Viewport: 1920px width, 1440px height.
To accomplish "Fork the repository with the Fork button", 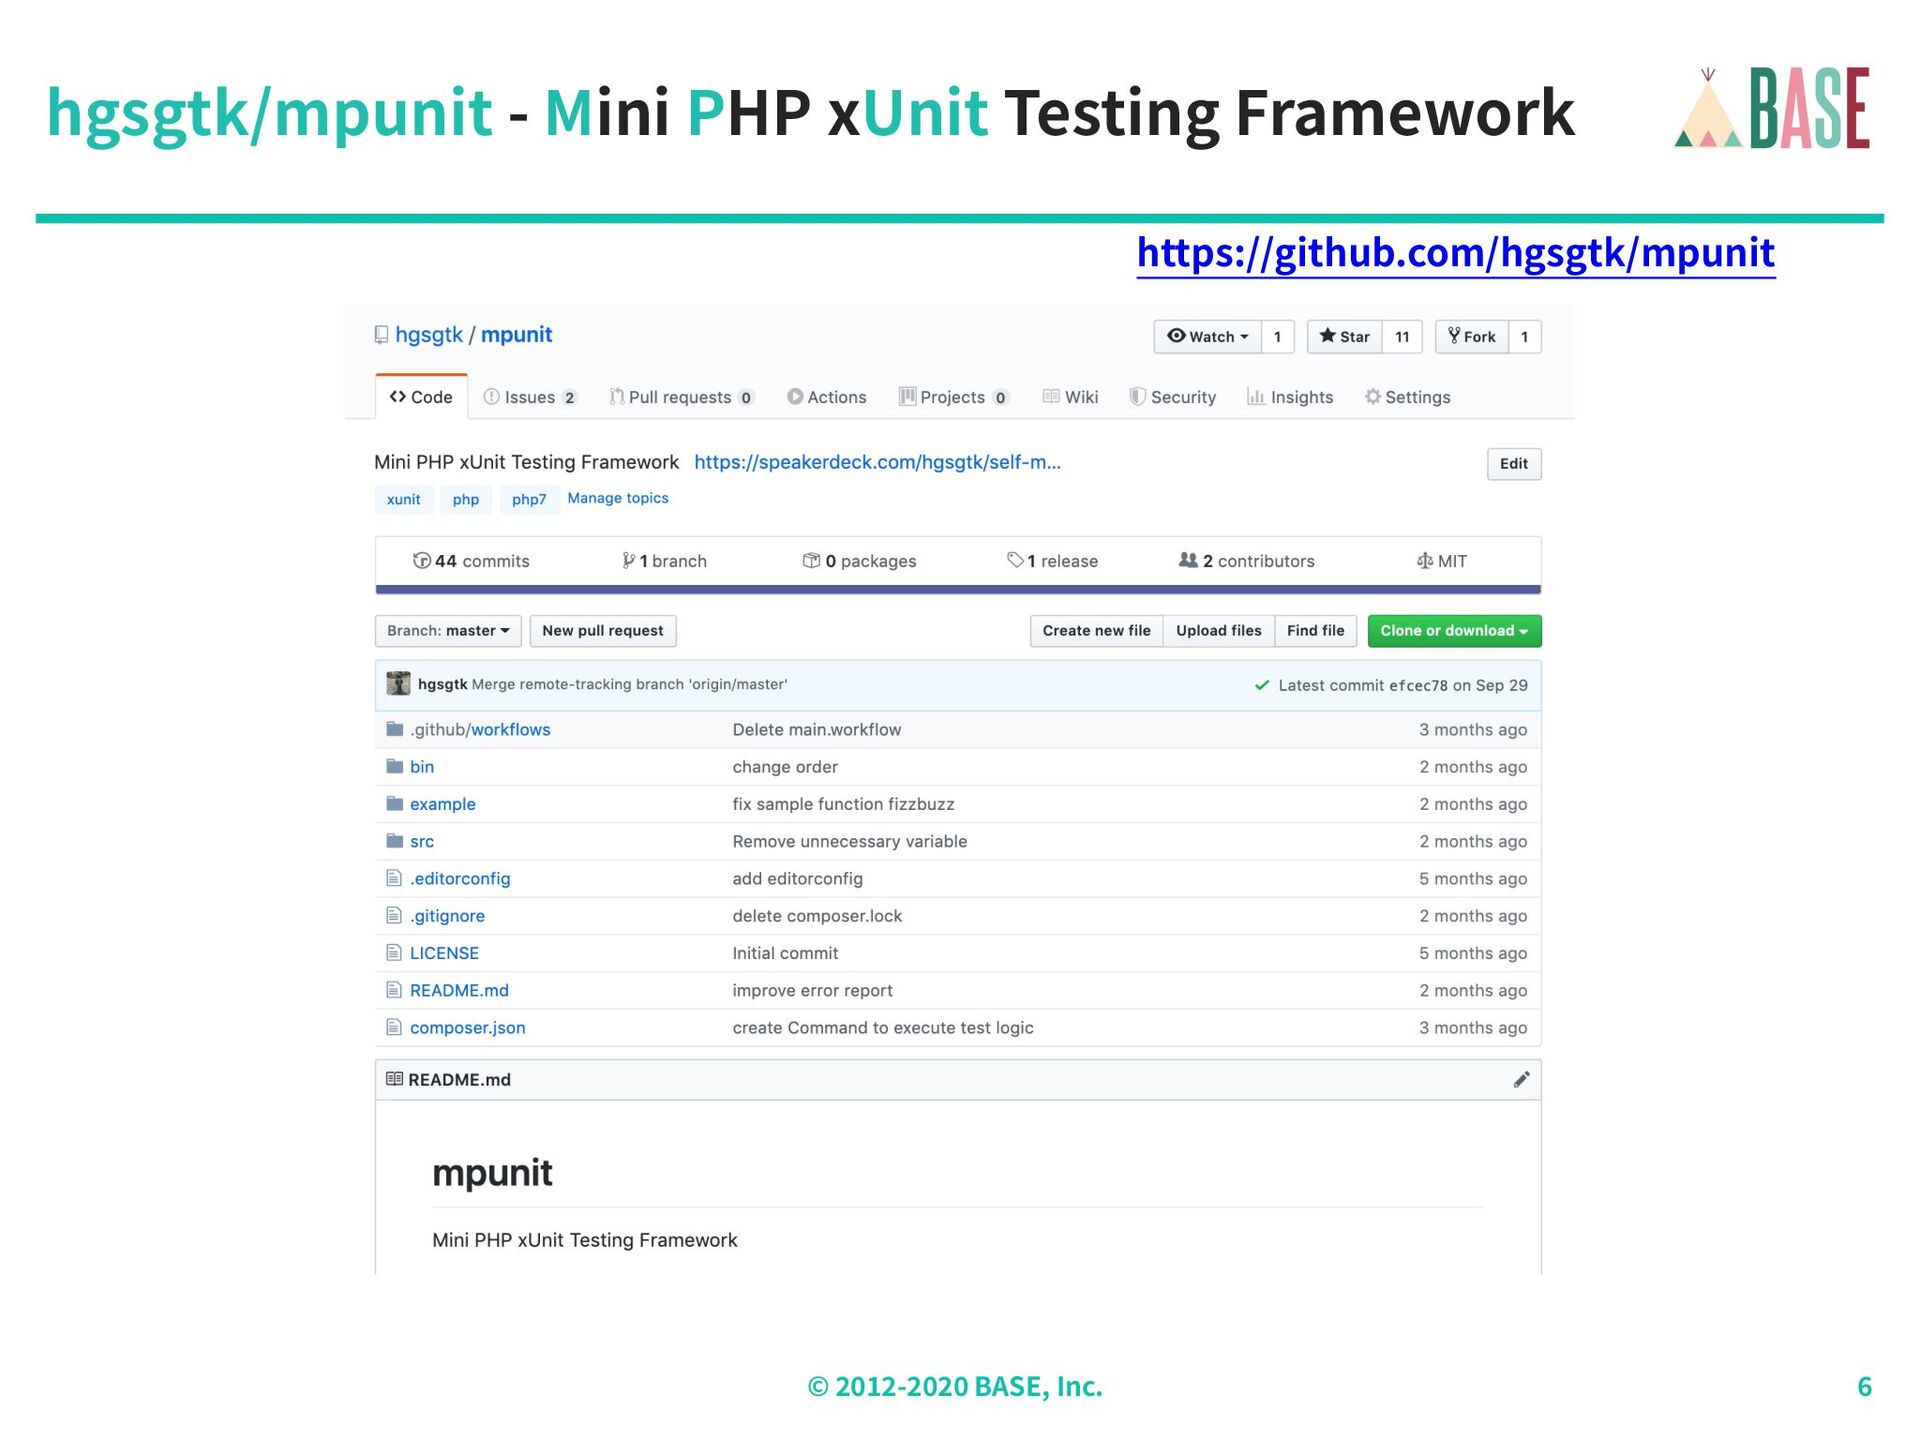I will [1472, 337].
